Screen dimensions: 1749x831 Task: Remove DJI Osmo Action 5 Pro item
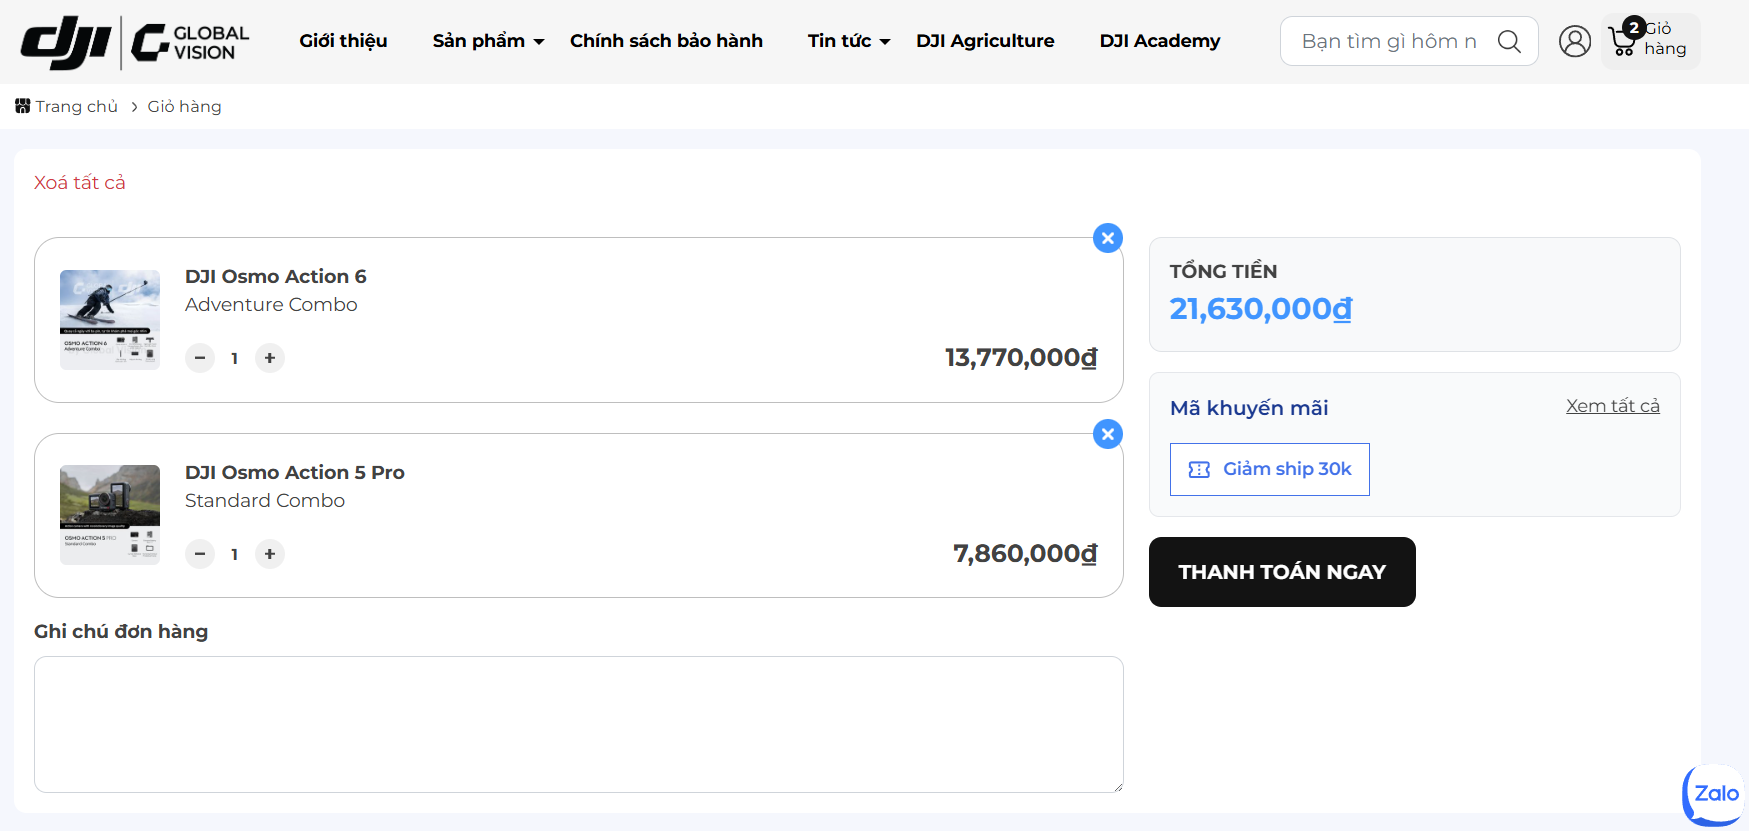(1107, 434)
